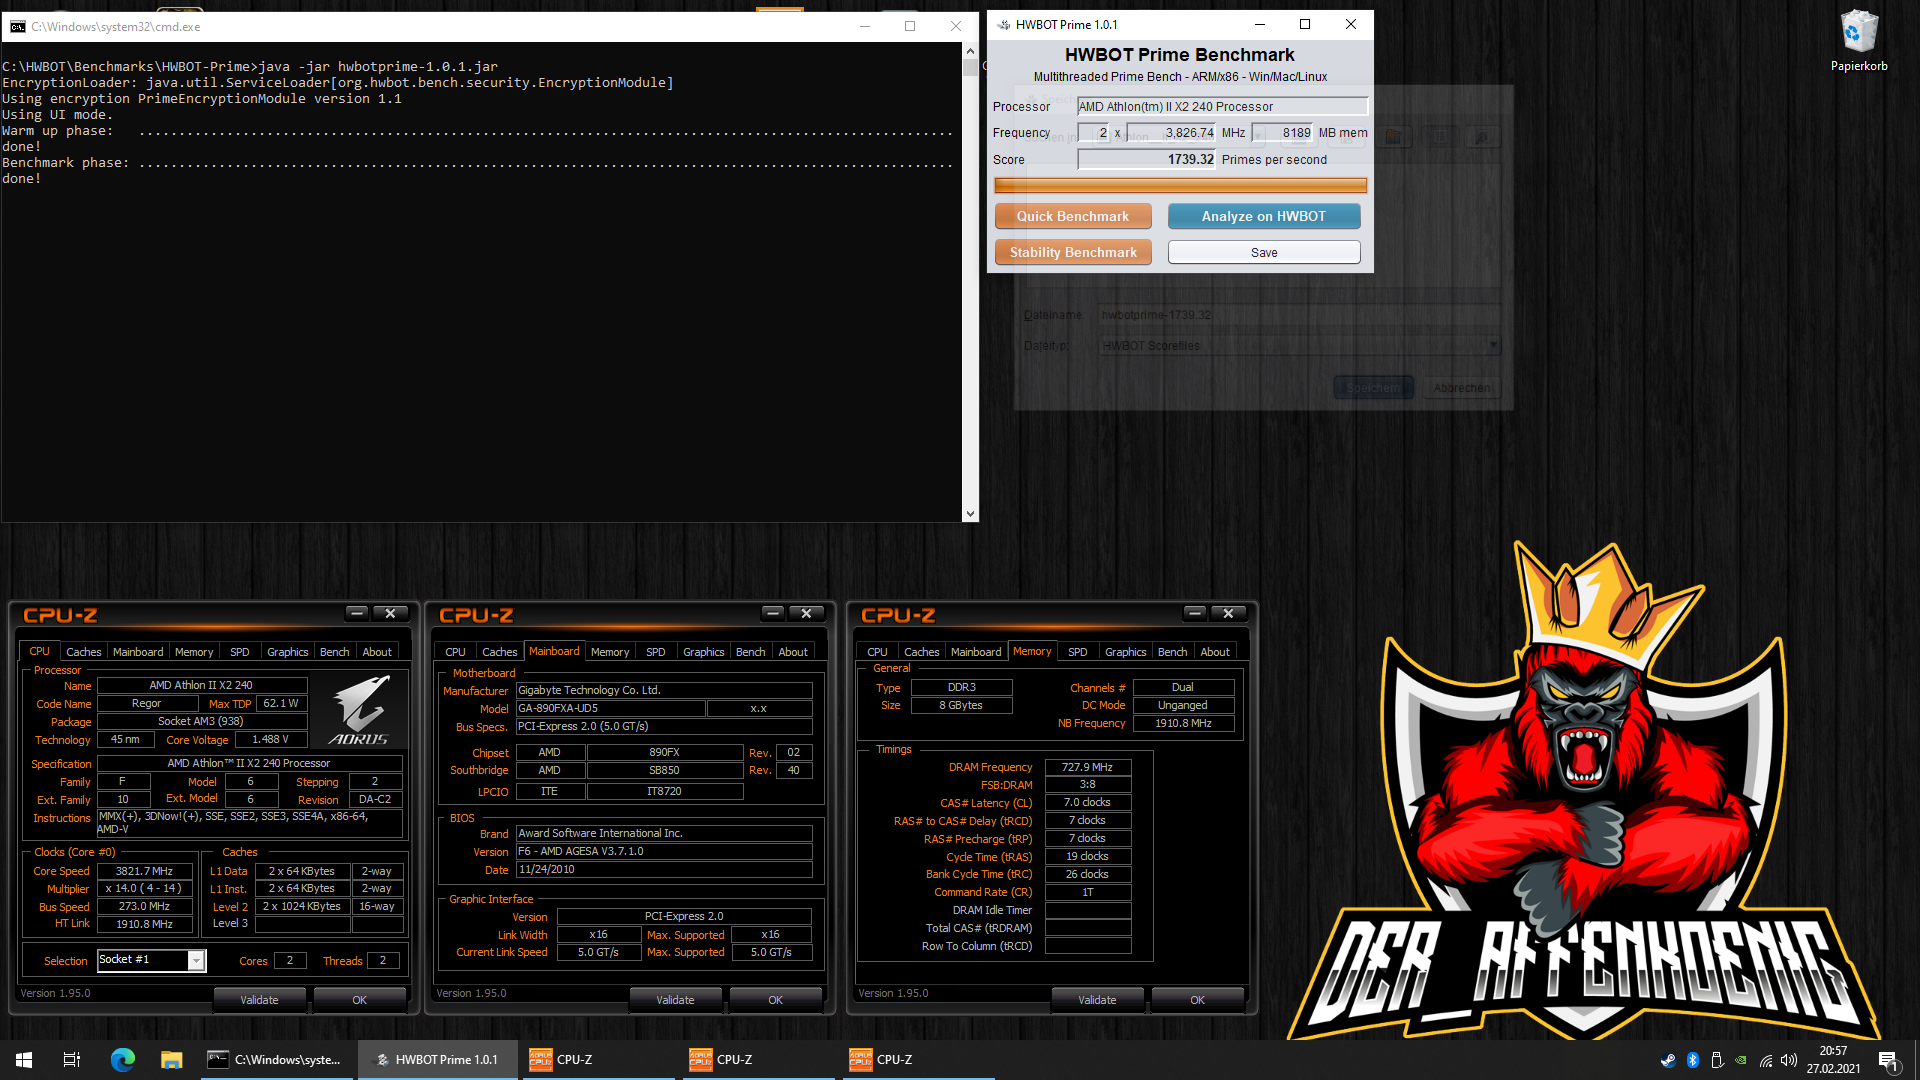Open the Graphics tab in CPU-Z Mainboard window
The width and height of the screenshot is (1920, 1080).
[704, 652]
